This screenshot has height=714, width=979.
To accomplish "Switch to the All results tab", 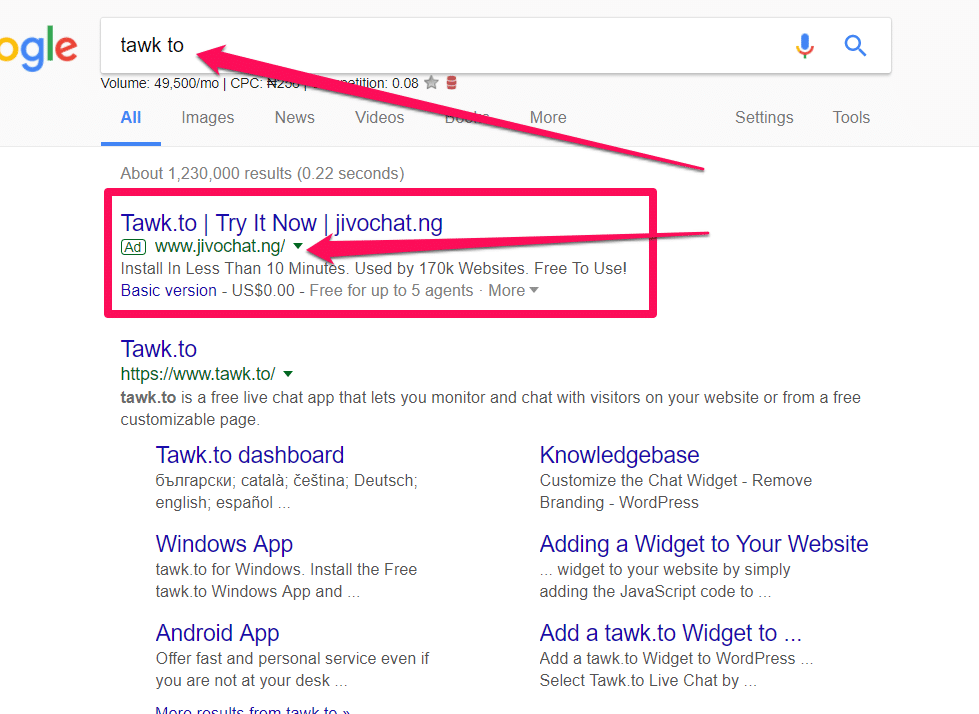I will [131, 117].
